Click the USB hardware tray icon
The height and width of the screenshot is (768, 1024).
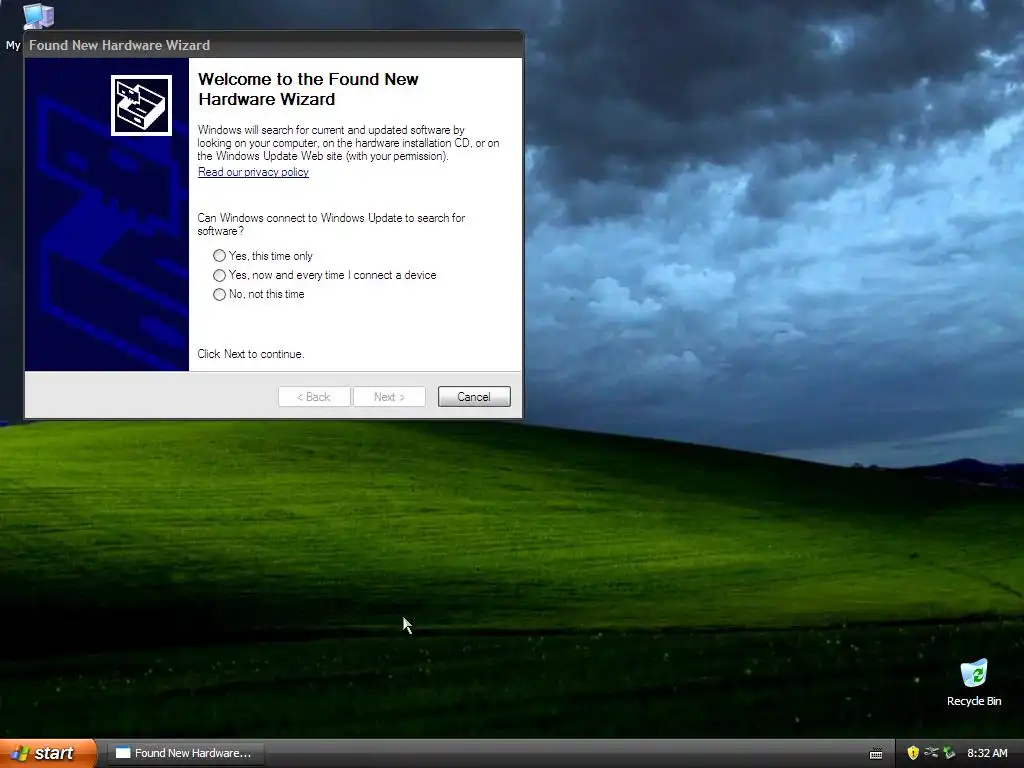931,753
